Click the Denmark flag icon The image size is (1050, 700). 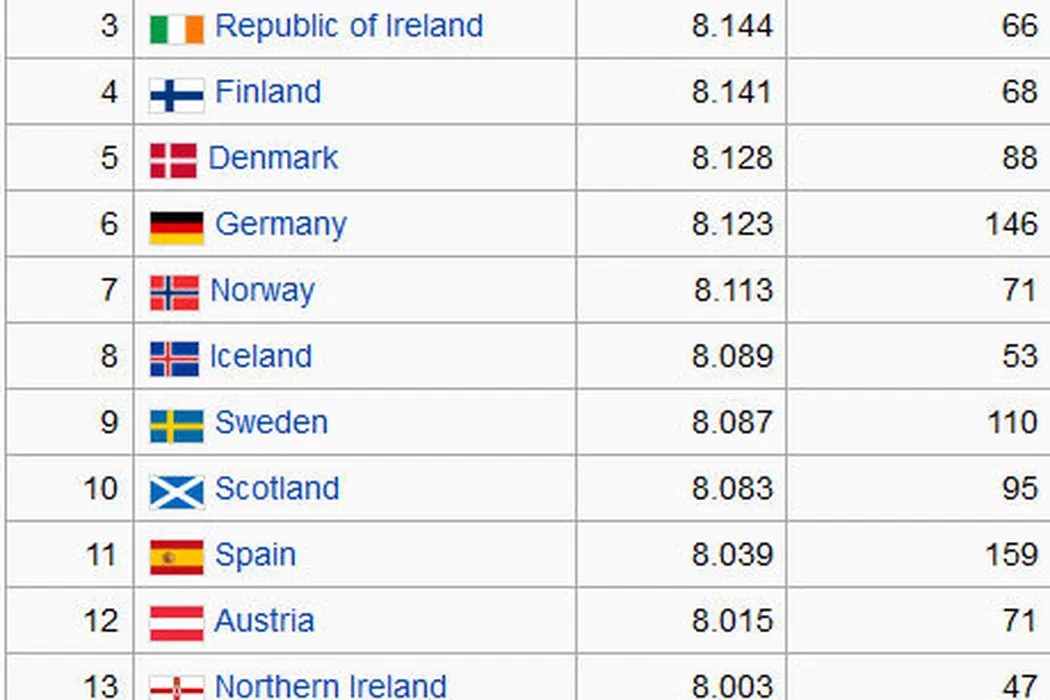pos(173,160)
